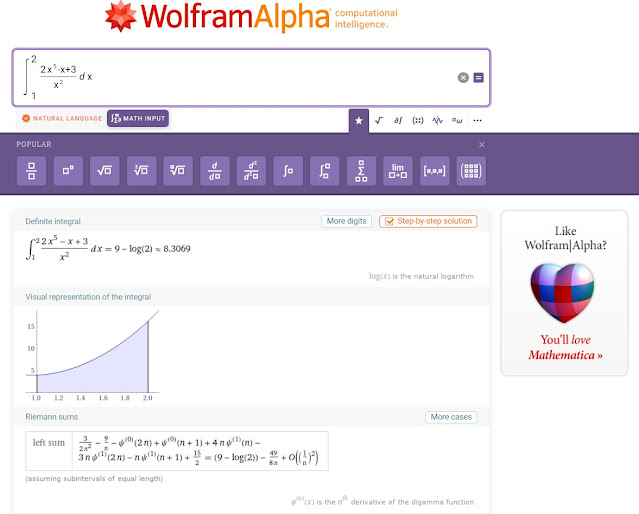Insert a summation template

361,171
